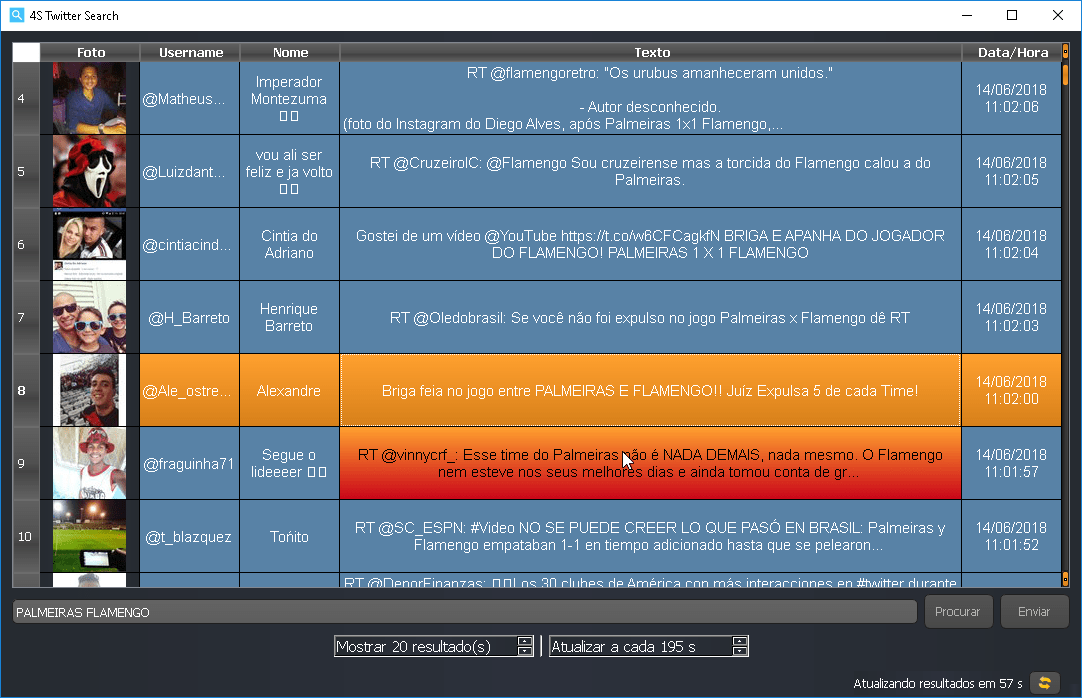Click the timestamp 14/06/2018 11:02:00

coord(1012,390)
